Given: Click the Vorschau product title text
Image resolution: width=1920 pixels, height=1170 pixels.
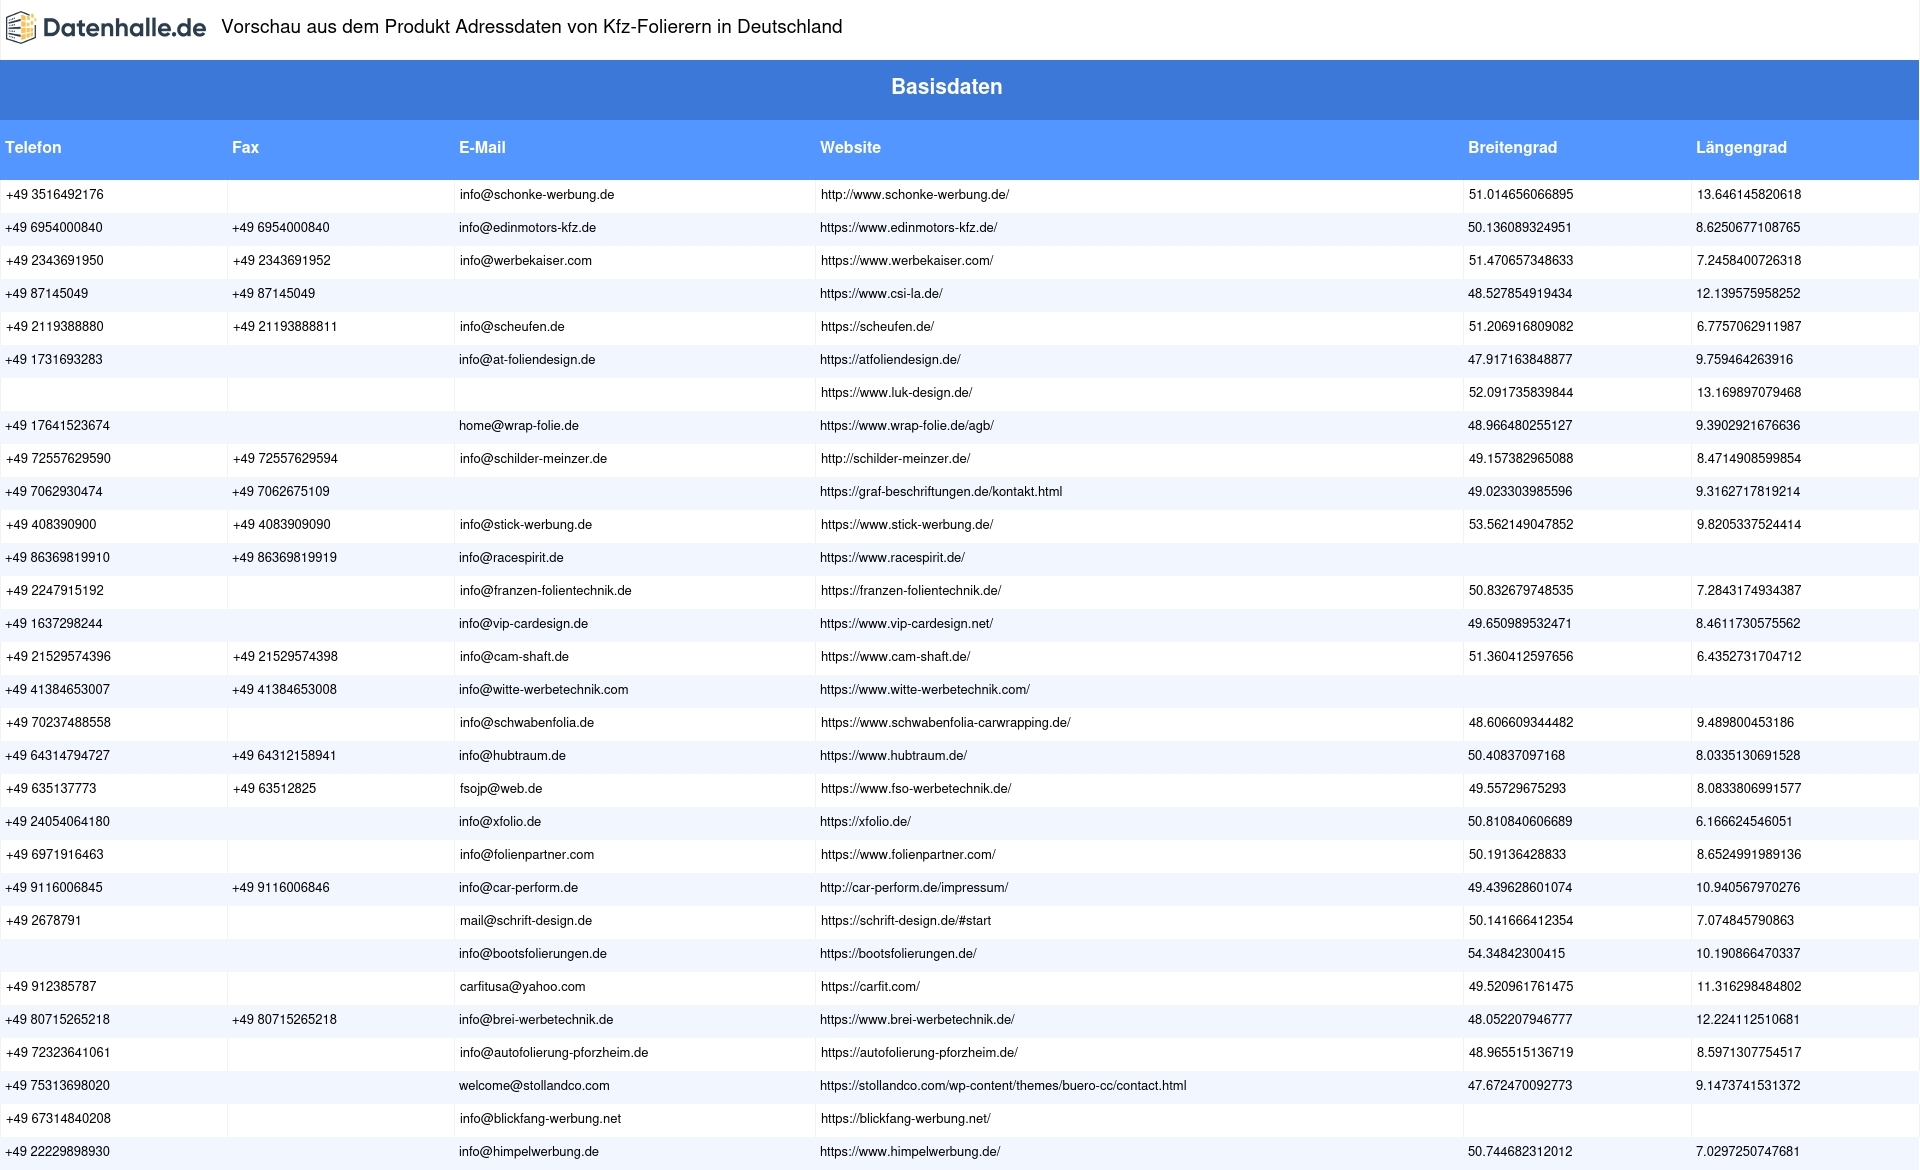Looking at the screenshot, I should [x=532, y=27].
